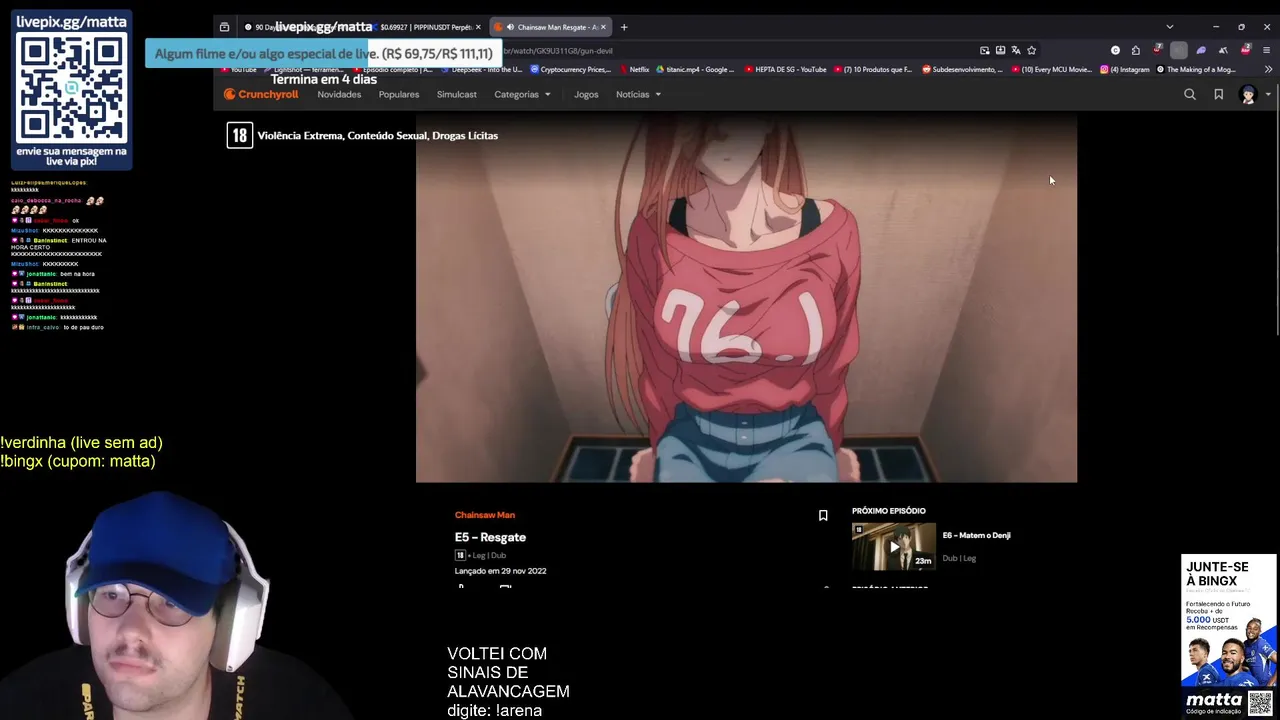Expand the Notícias dropdown
Image resolution: width=1280 pixels, height=720 pixels.
pos(638,94)
